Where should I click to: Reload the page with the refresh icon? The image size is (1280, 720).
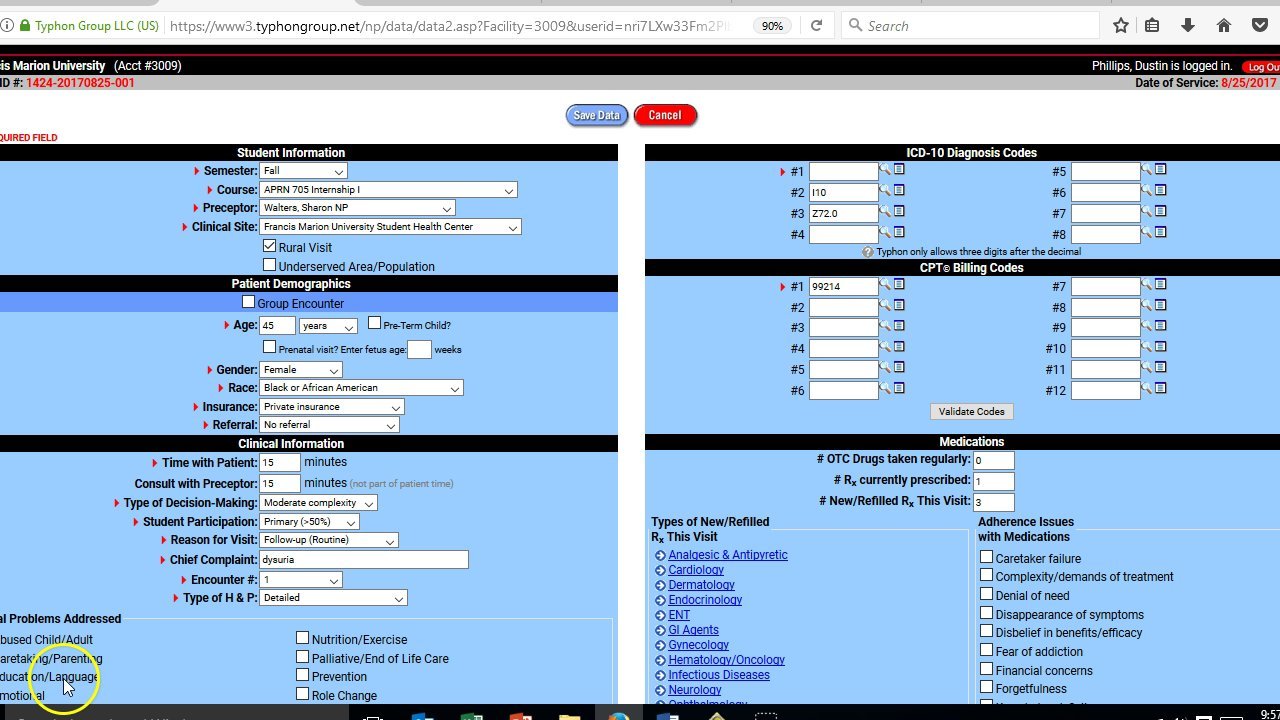pos(816,25)
